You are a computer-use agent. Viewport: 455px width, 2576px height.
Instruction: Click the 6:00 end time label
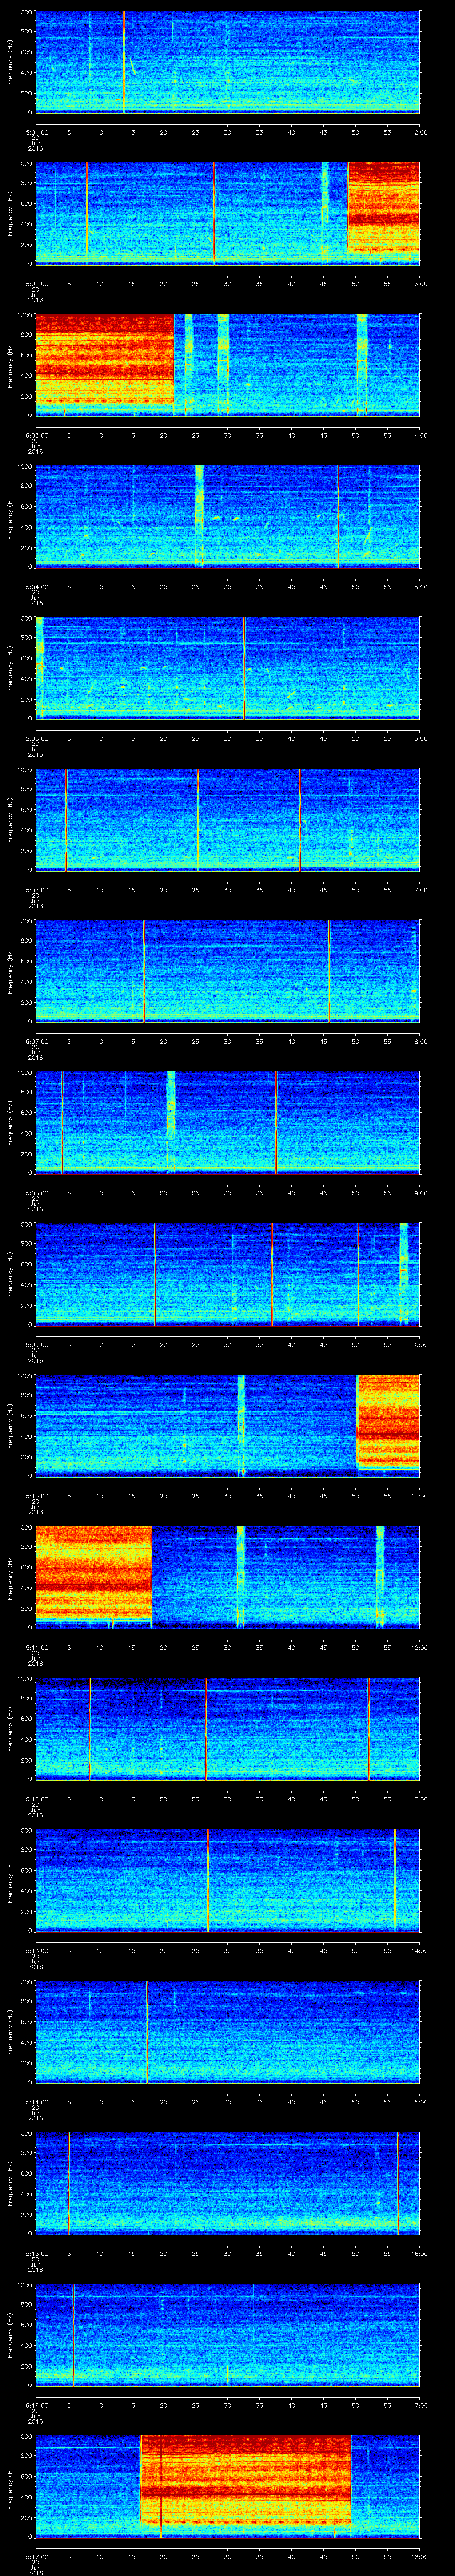click(x=420, y=738)
